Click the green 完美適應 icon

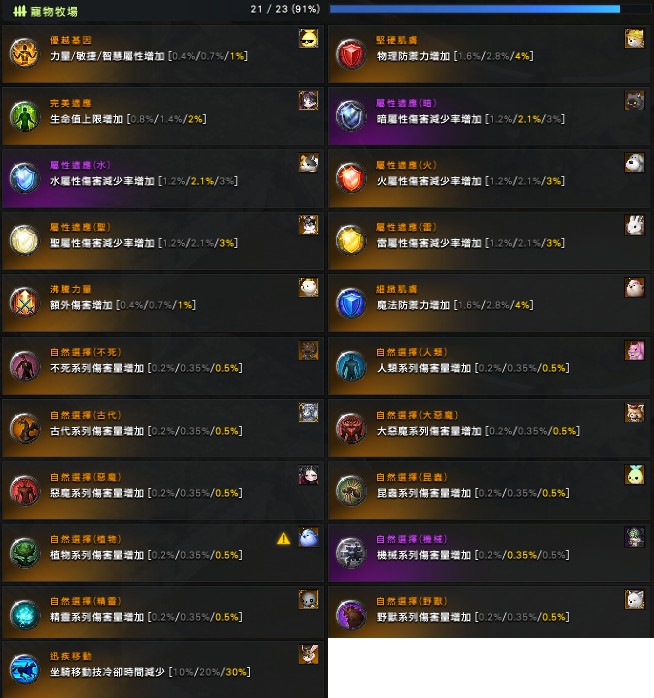pyautogui.click(x=24, y=117)
